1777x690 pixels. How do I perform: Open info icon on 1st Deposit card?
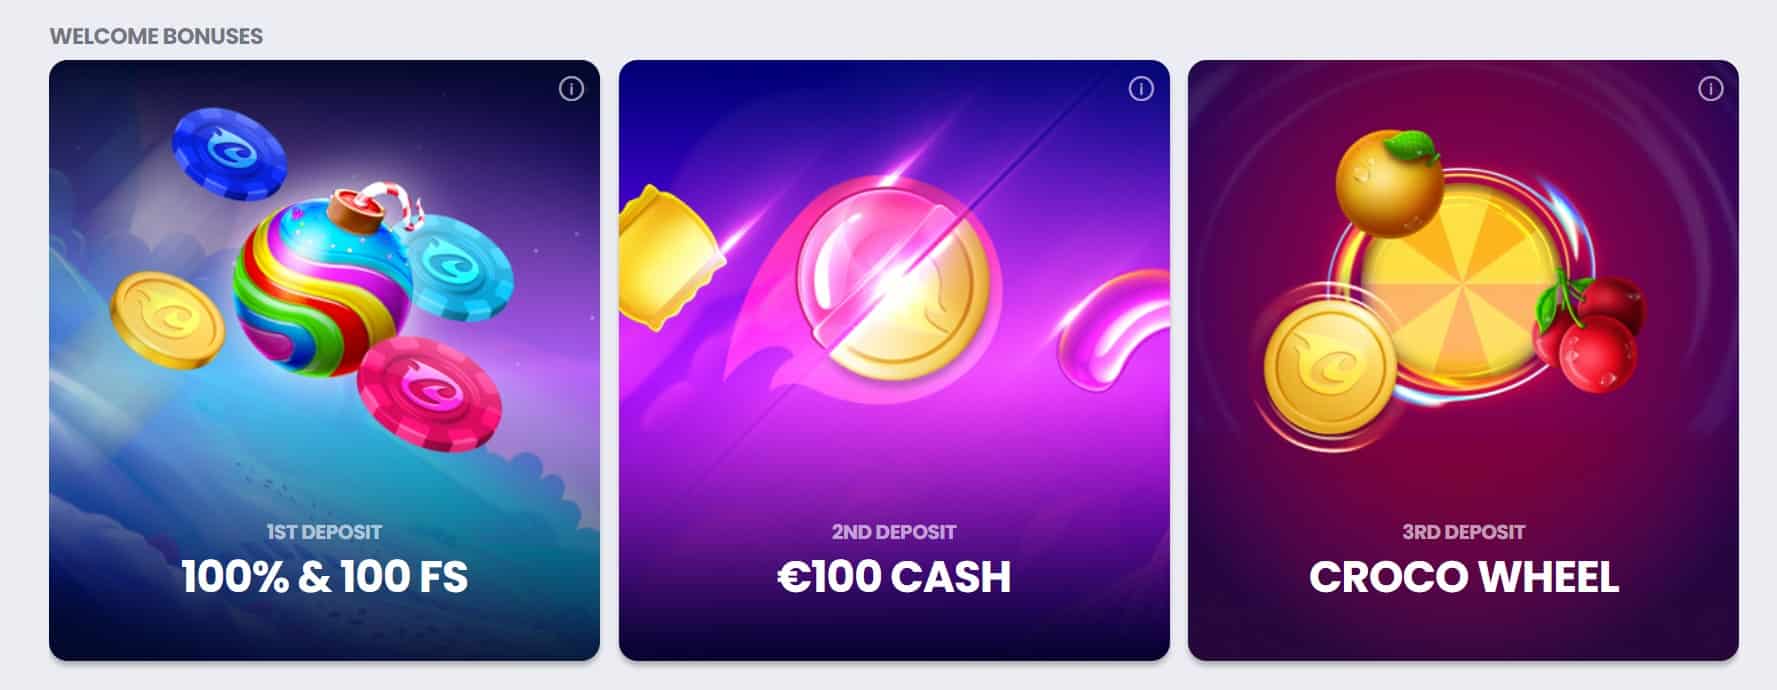point(571,89)
